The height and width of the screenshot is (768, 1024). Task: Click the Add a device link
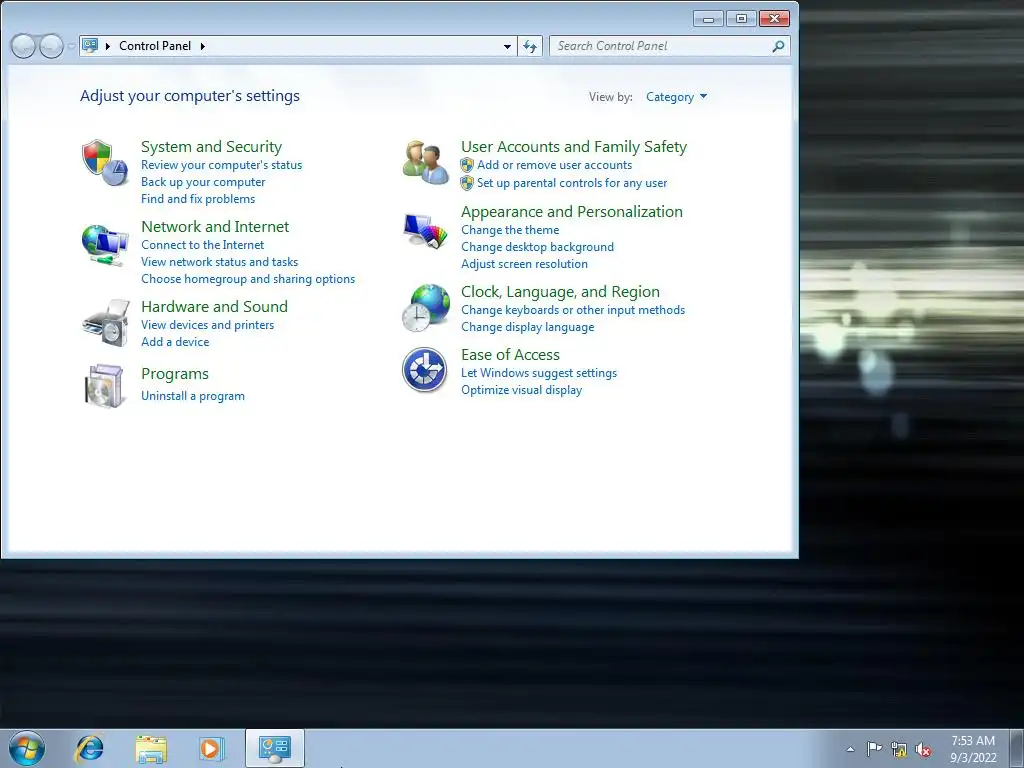pyautogui.click(x=175, y=342)
